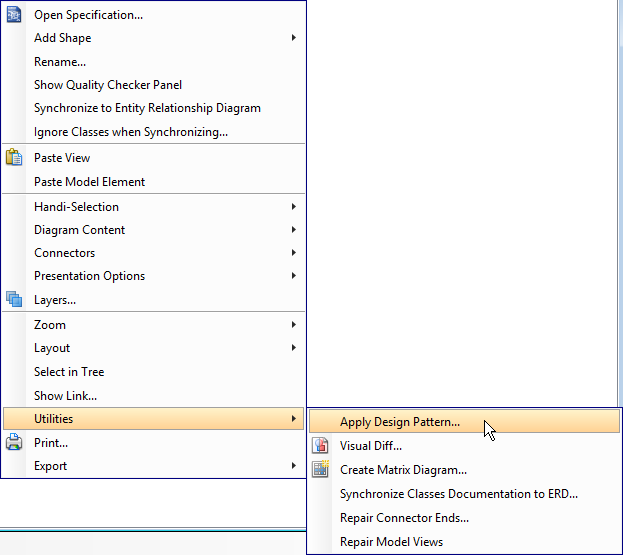
Task: Expand the Zoom submenu arrow
Action: point(294,325)
